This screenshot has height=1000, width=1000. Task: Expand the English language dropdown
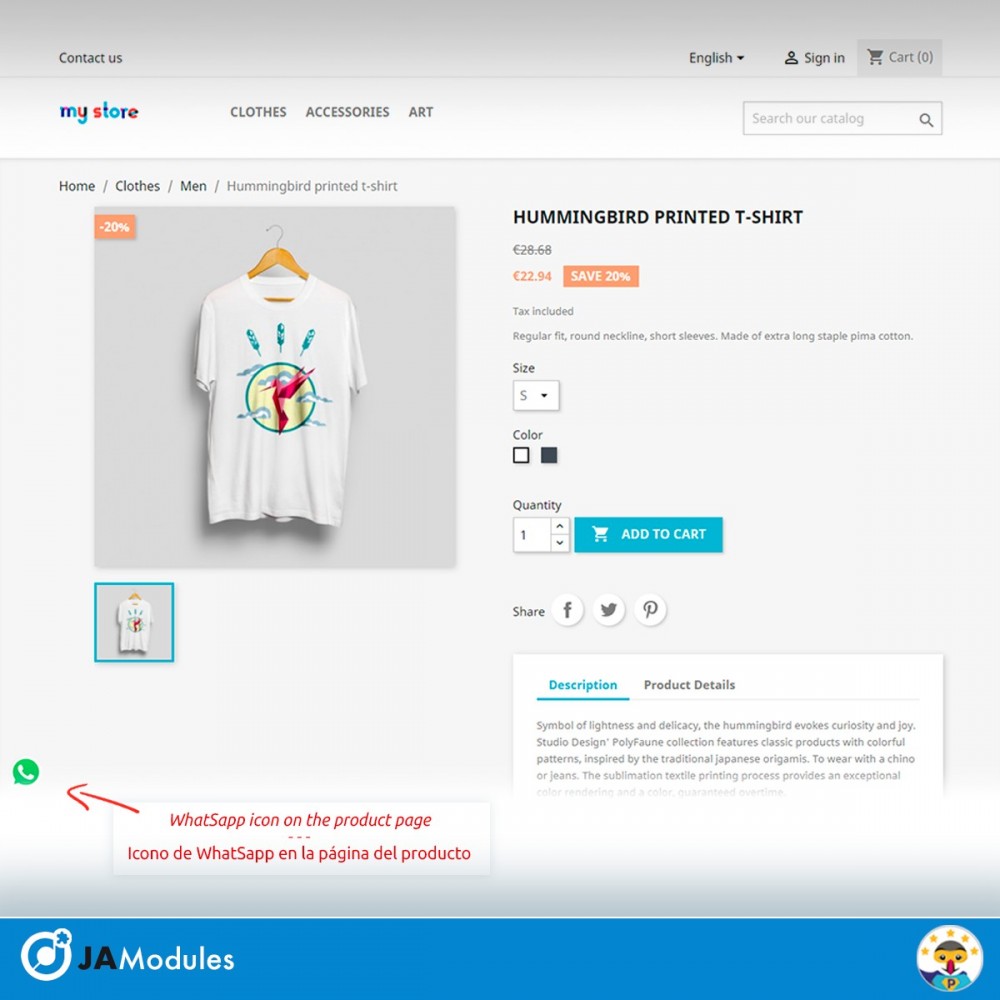(x=716, y=58)
